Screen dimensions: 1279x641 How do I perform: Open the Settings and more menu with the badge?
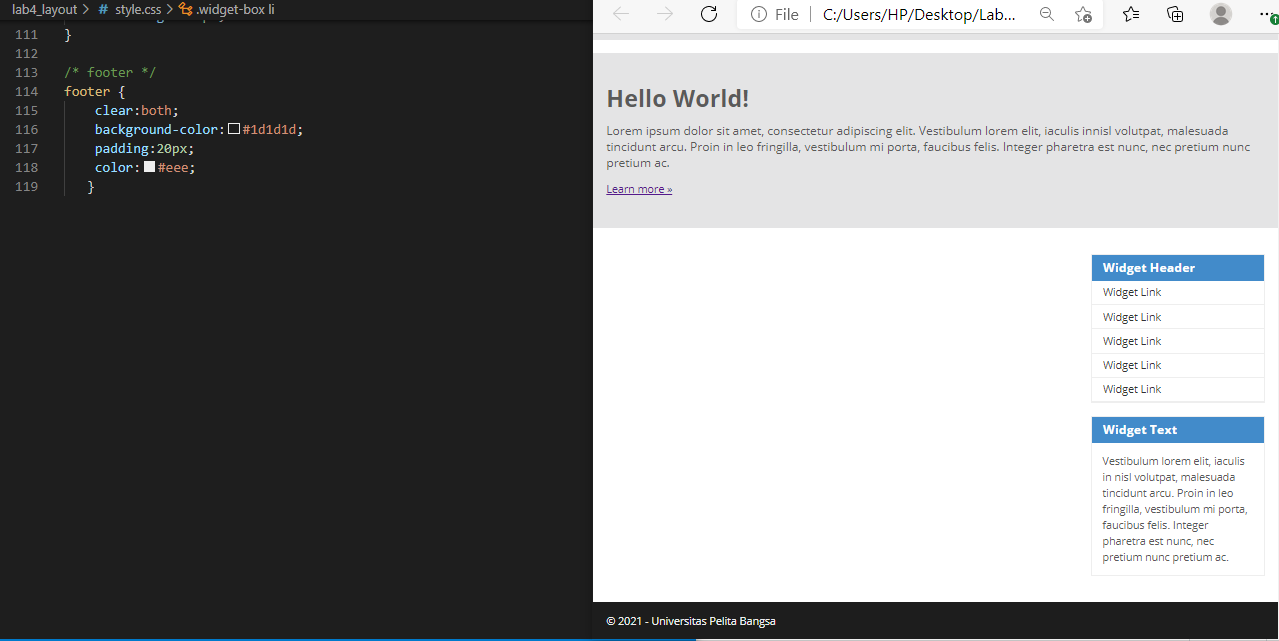(1268, 15)
